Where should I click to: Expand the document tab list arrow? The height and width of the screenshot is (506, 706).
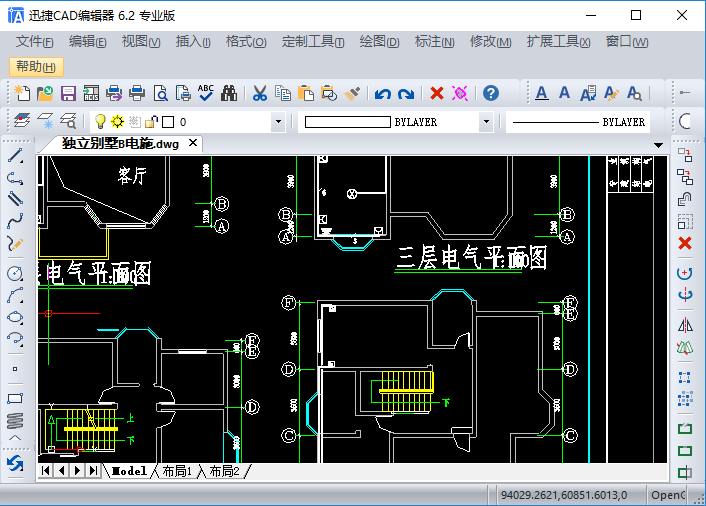pyautogui.click(x=658, y=145)
